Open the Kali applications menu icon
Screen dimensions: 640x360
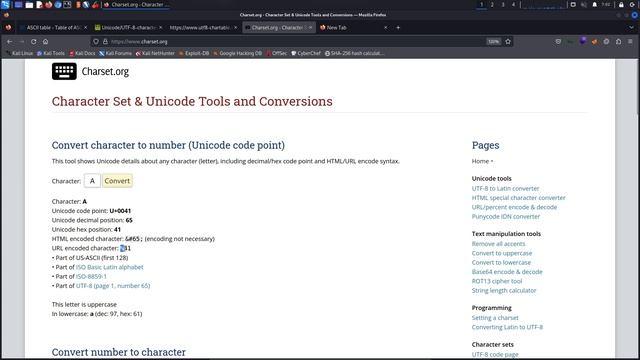(x=5, y=5)
